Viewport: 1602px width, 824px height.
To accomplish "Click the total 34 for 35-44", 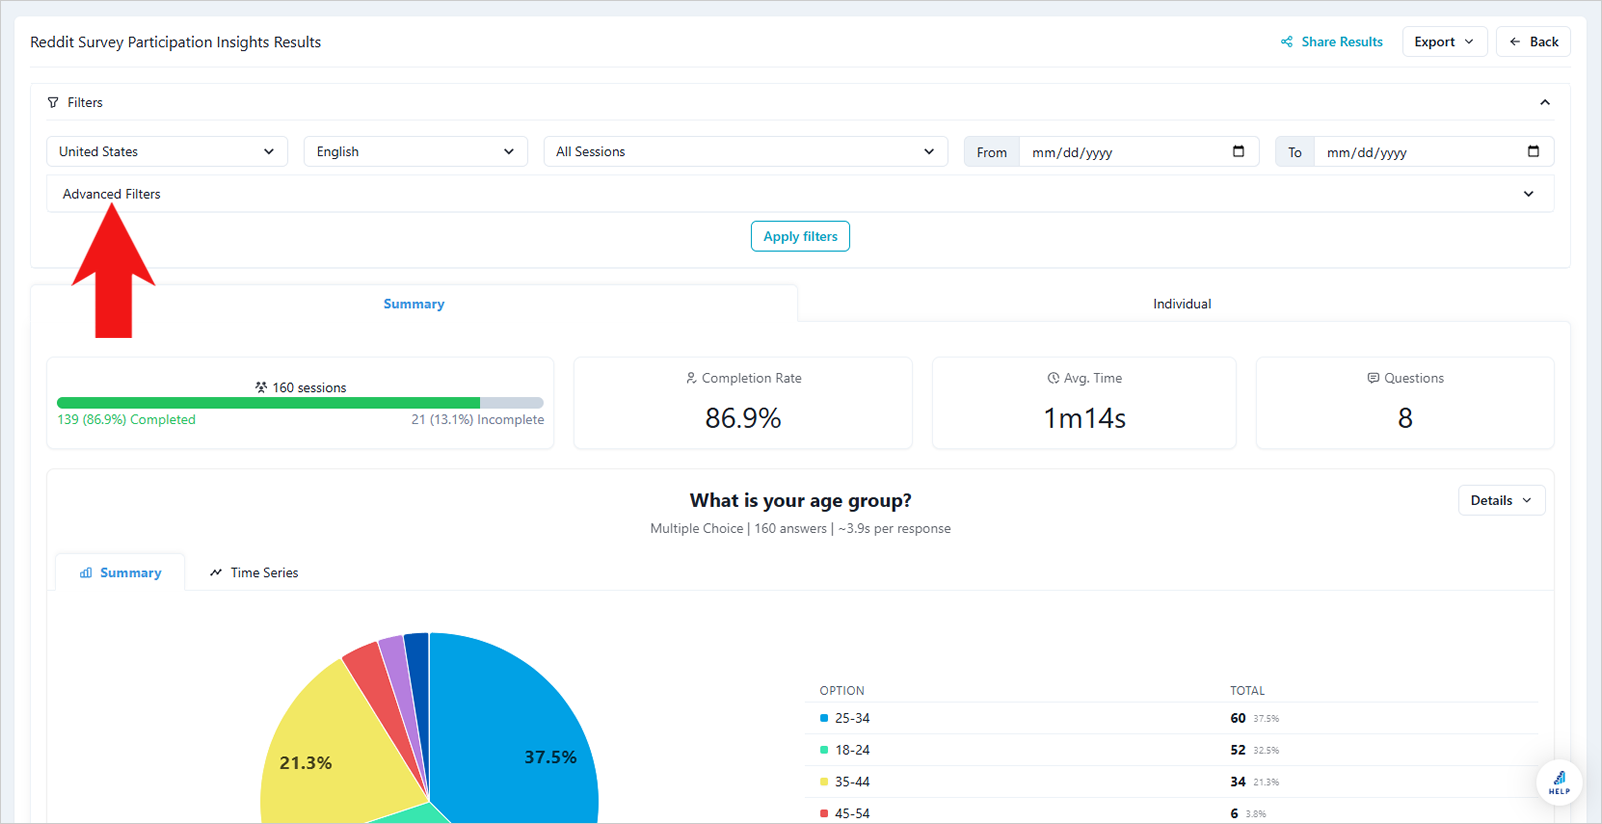I will [x=1238, y=782].
